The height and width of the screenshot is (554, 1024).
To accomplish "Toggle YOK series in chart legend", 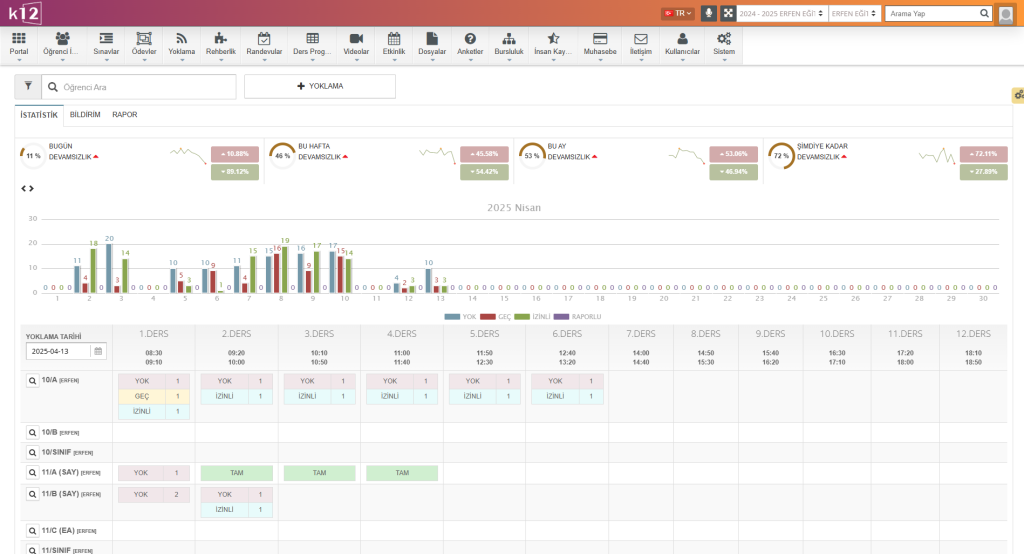I will (461, 316).
